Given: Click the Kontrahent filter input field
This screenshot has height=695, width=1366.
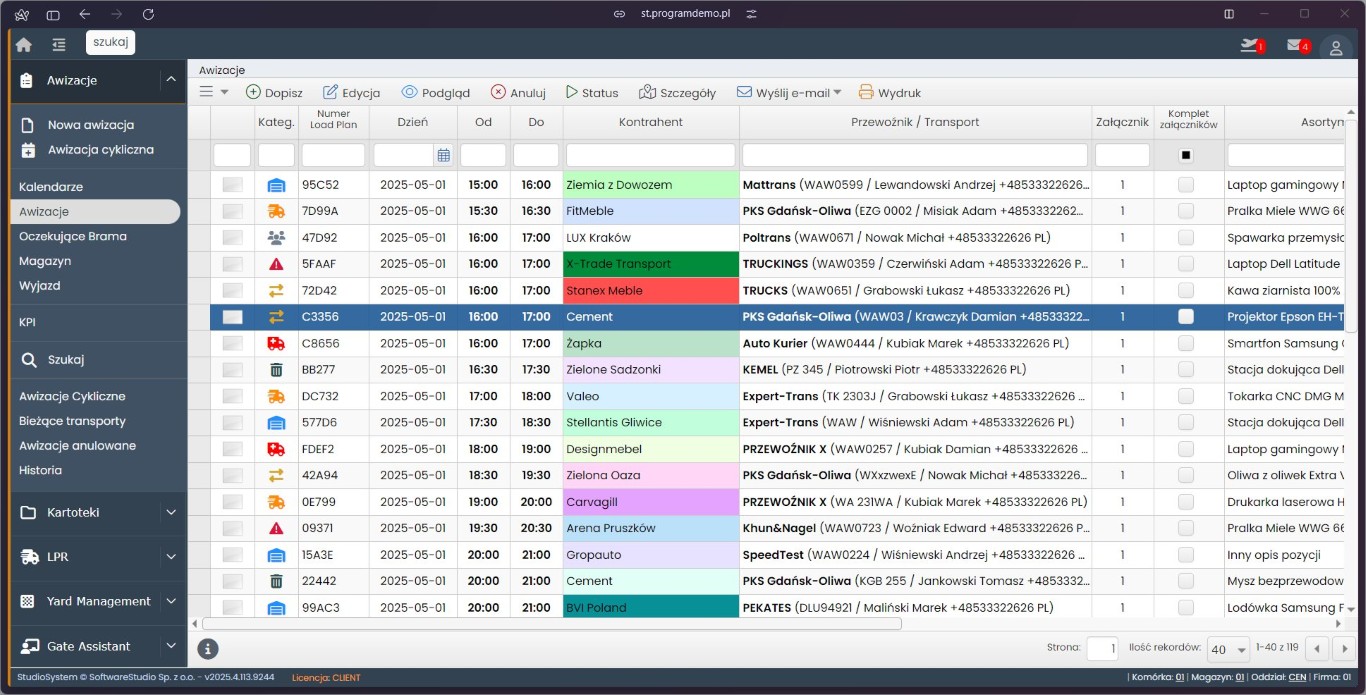Looking at the screenshot, I should click(x=651, y=155).
